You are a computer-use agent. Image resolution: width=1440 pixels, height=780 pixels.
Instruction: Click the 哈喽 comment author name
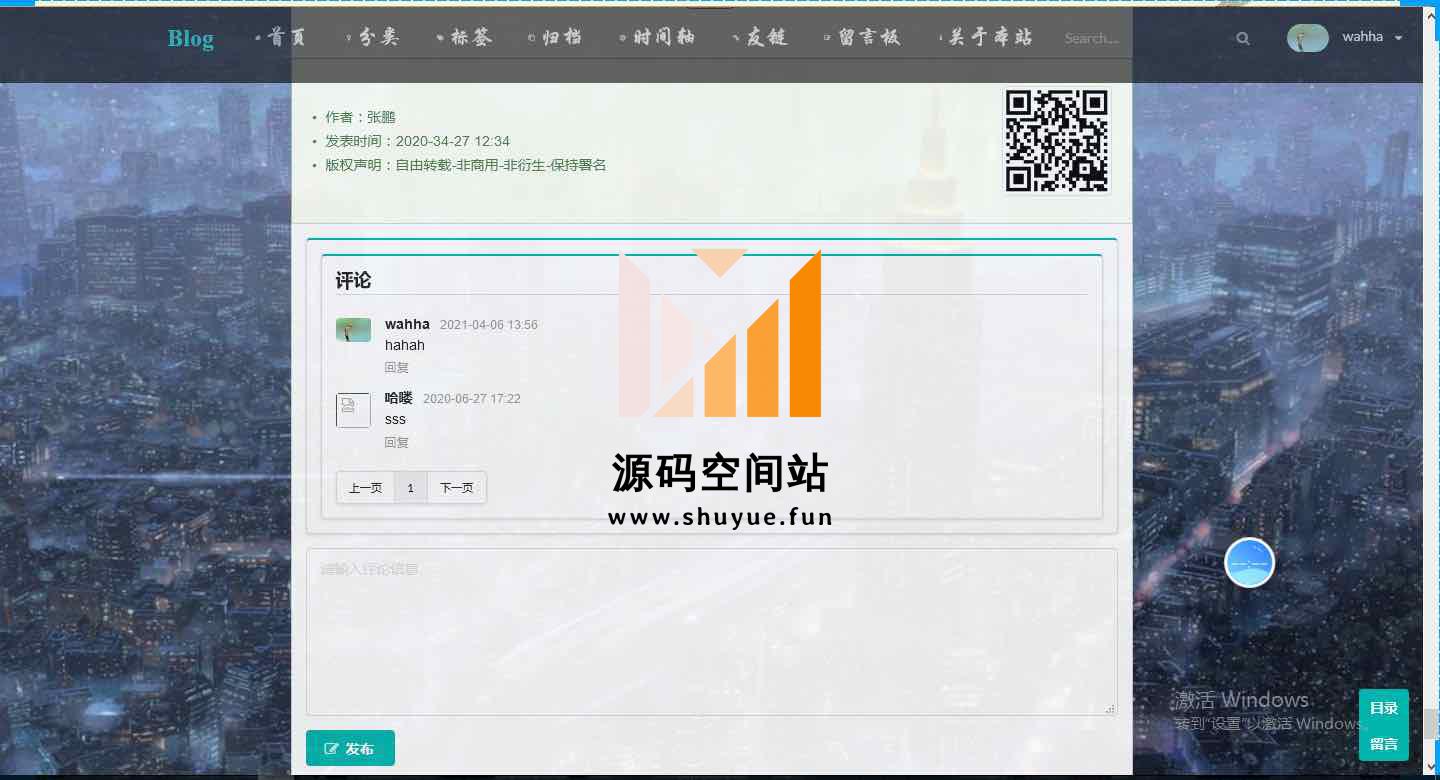pyautogui.click(x=399, y=398)
